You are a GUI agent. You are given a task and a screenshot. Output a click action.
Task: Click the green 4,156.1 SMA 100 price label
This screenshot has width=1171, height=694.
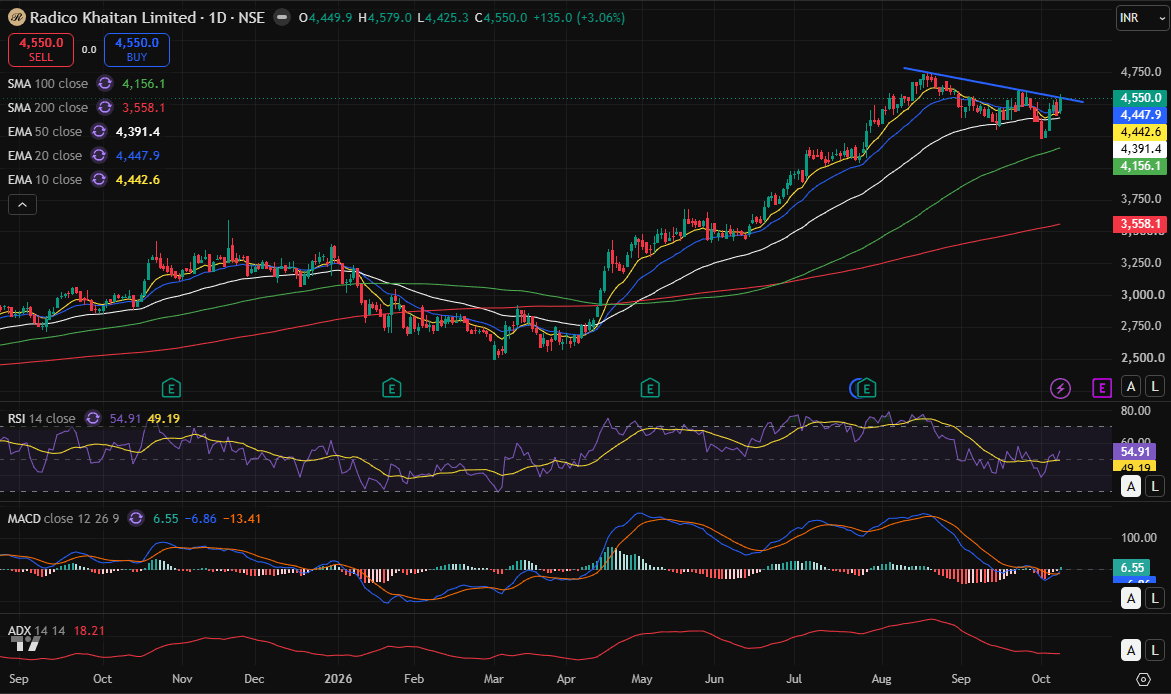1140,166
